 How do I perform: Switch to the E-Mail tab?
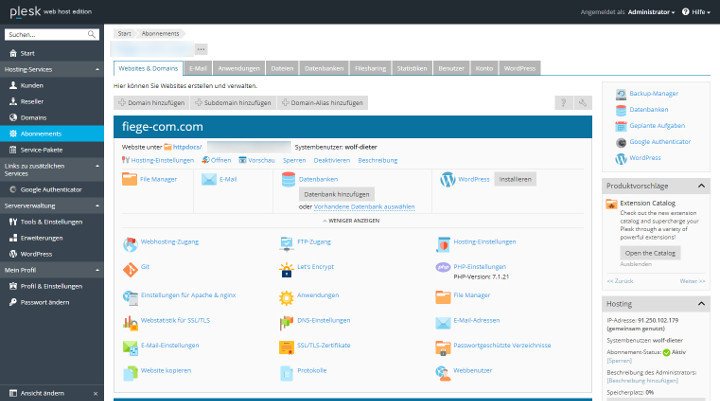point(198,68)
